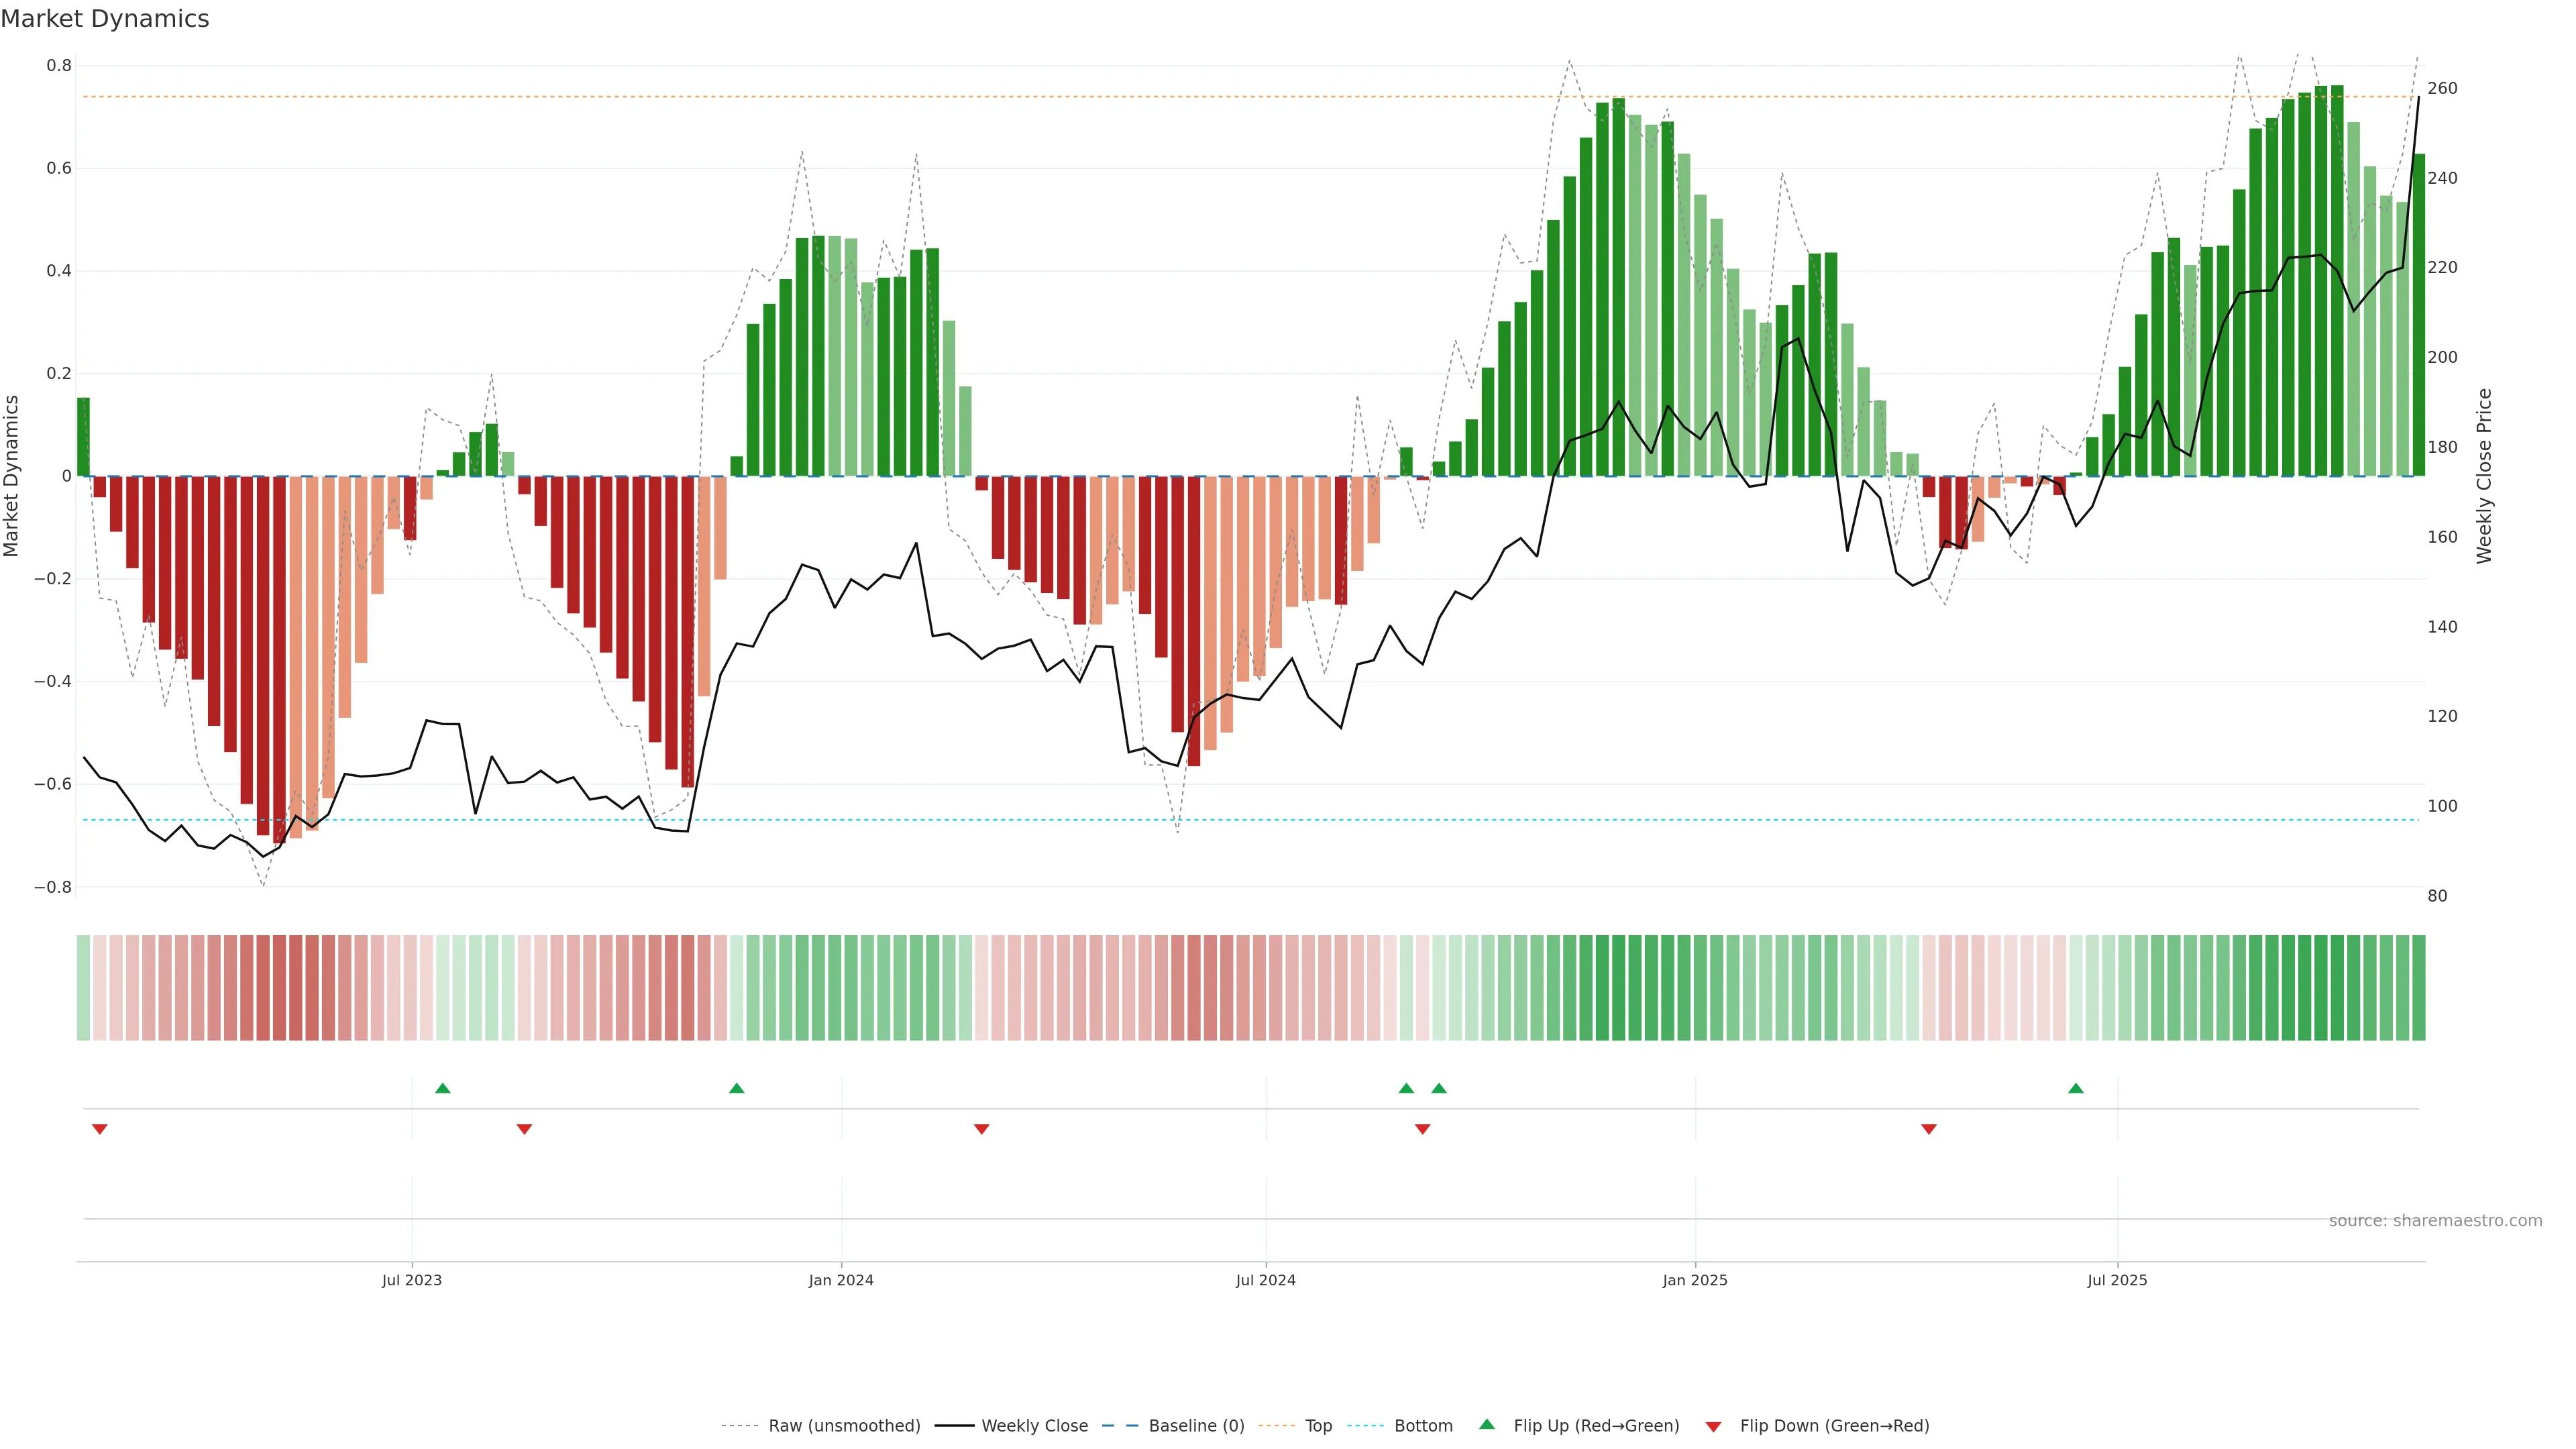Click the red flip-down triangle after Jan 2024

(x=981, y=1129)
